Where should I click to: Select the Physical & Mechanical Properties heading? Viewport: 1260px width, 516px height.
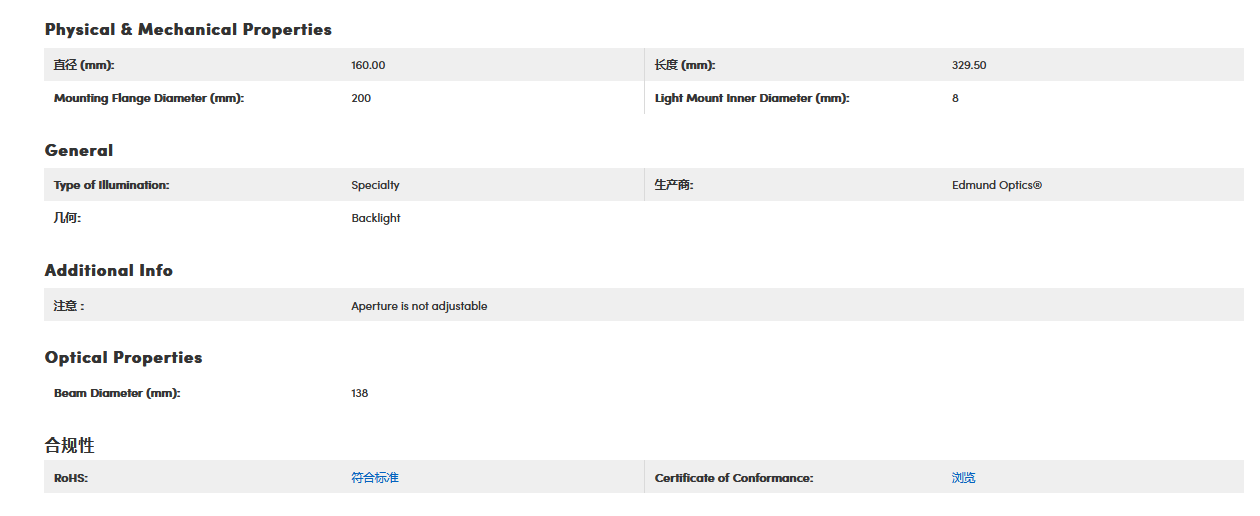click(188, 29)
